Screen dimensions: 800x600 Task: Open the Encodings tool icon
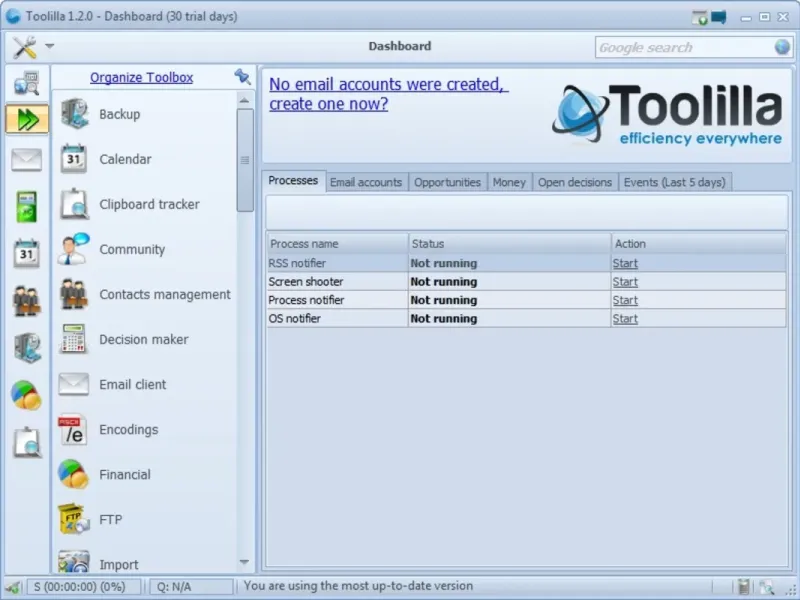coord(73,429)
